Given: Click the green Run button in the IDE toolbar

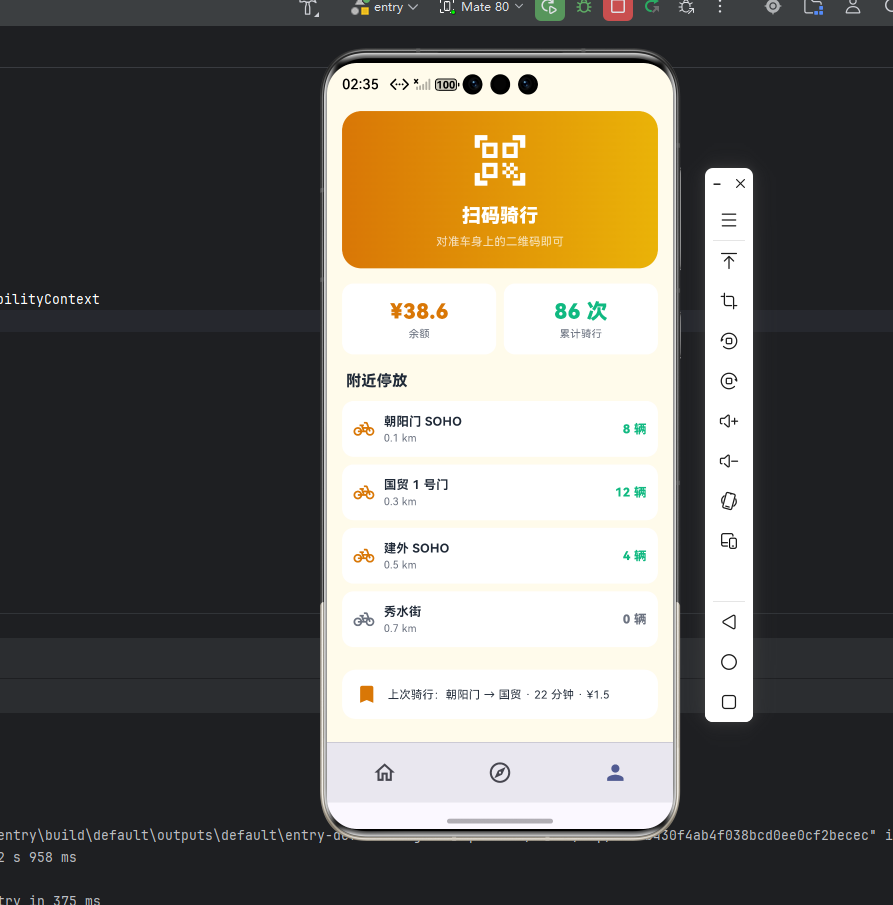Looking at the screenshot, I should [550, 8].
